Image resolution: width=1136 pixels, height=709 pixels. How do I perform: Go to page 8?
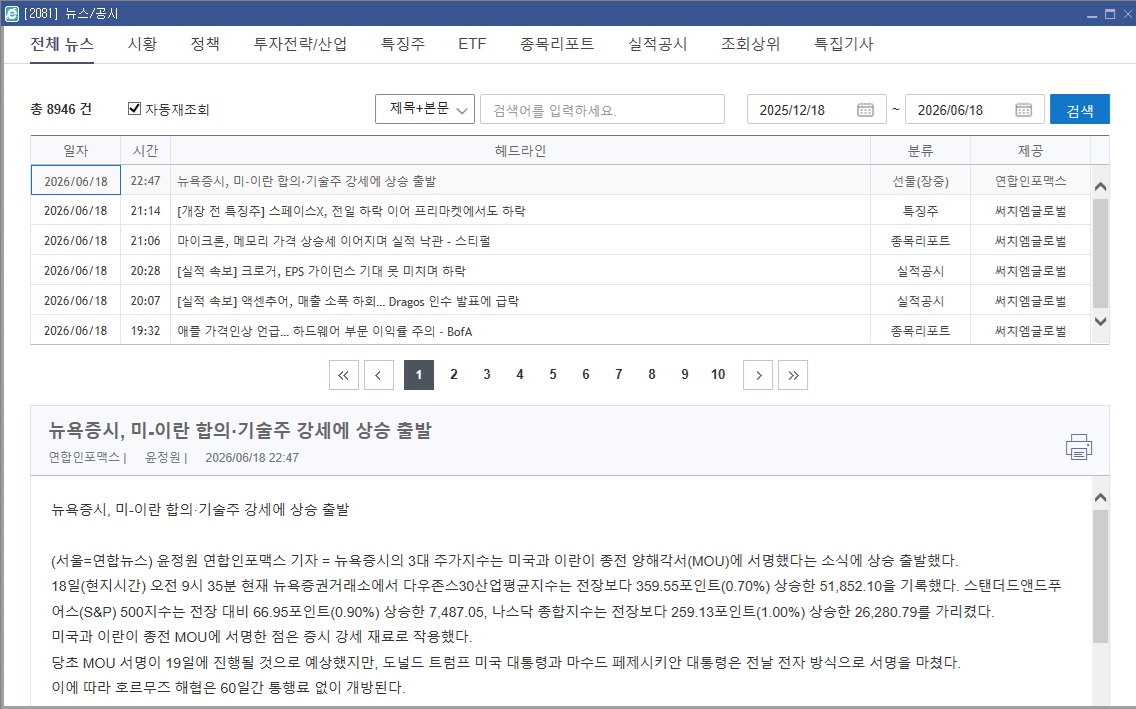[x=651, y=374]
